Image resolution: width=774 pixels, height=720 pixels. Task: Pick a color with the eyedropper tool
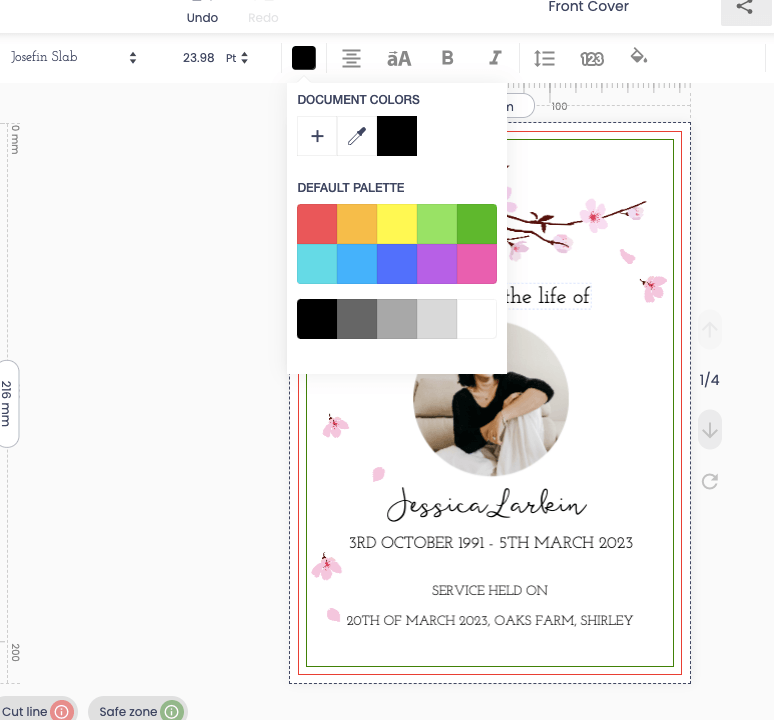[357, 136]
